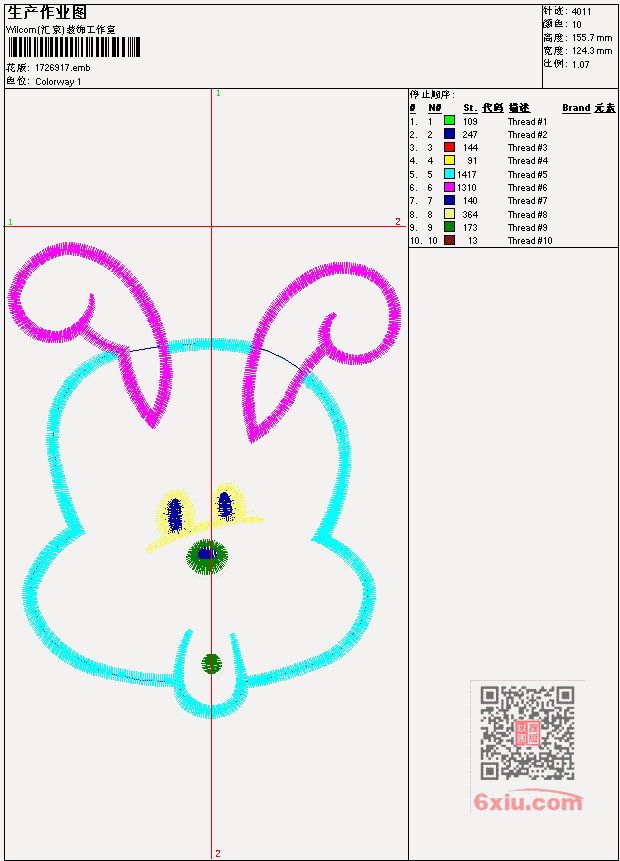The width and height of the screenshot is (620, 861).
Task: Click the dark blue swatch for Thread #2
Action: click(449, 134)
